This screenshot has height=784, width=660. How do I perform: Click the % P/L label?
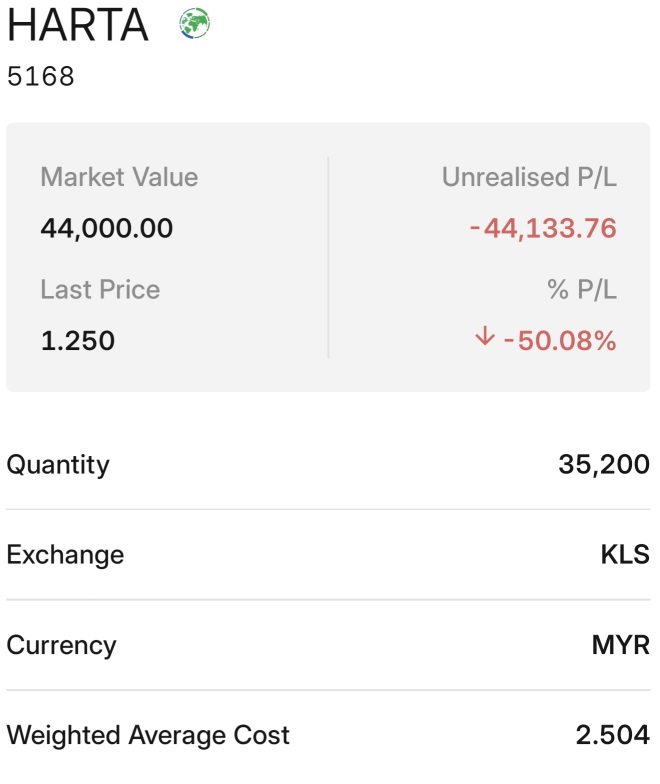pyautogui.click(x=582, y=290)
